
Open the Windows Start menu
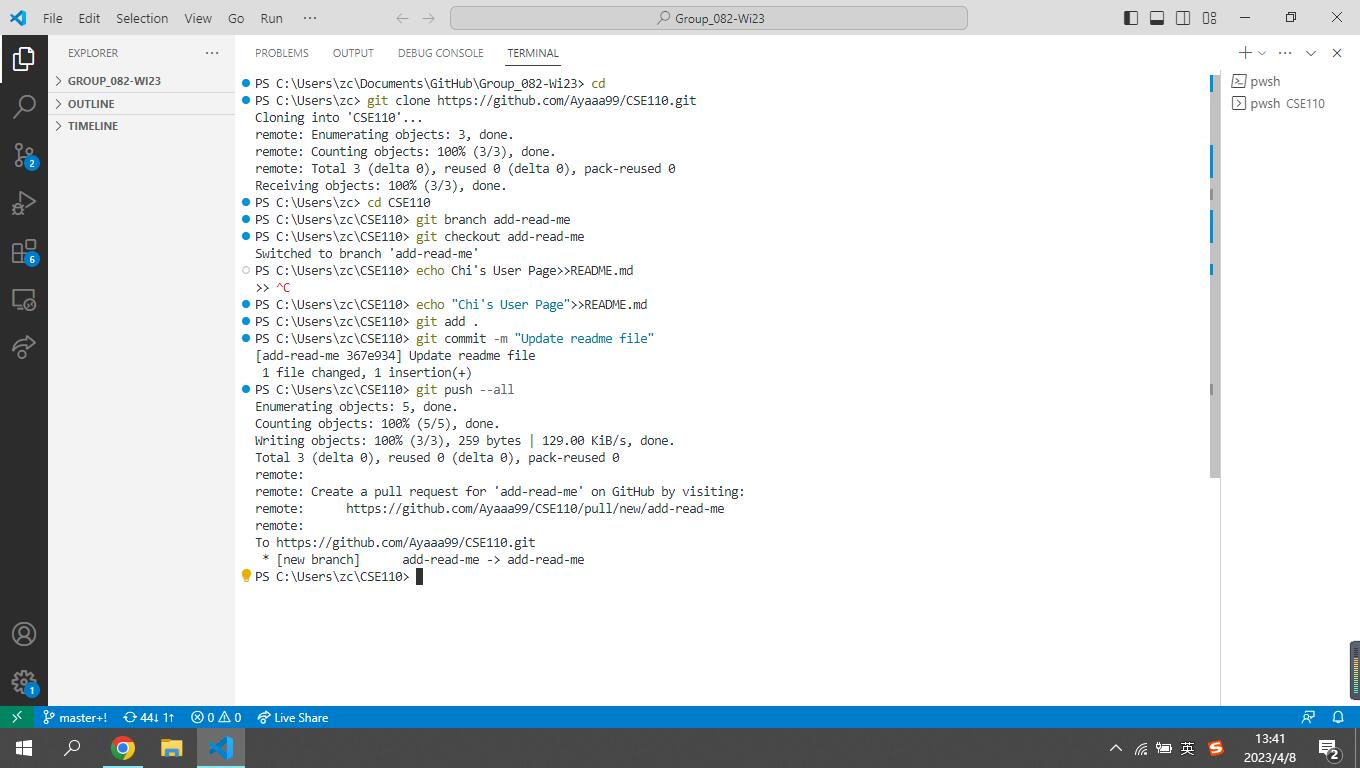pos(24,748)
